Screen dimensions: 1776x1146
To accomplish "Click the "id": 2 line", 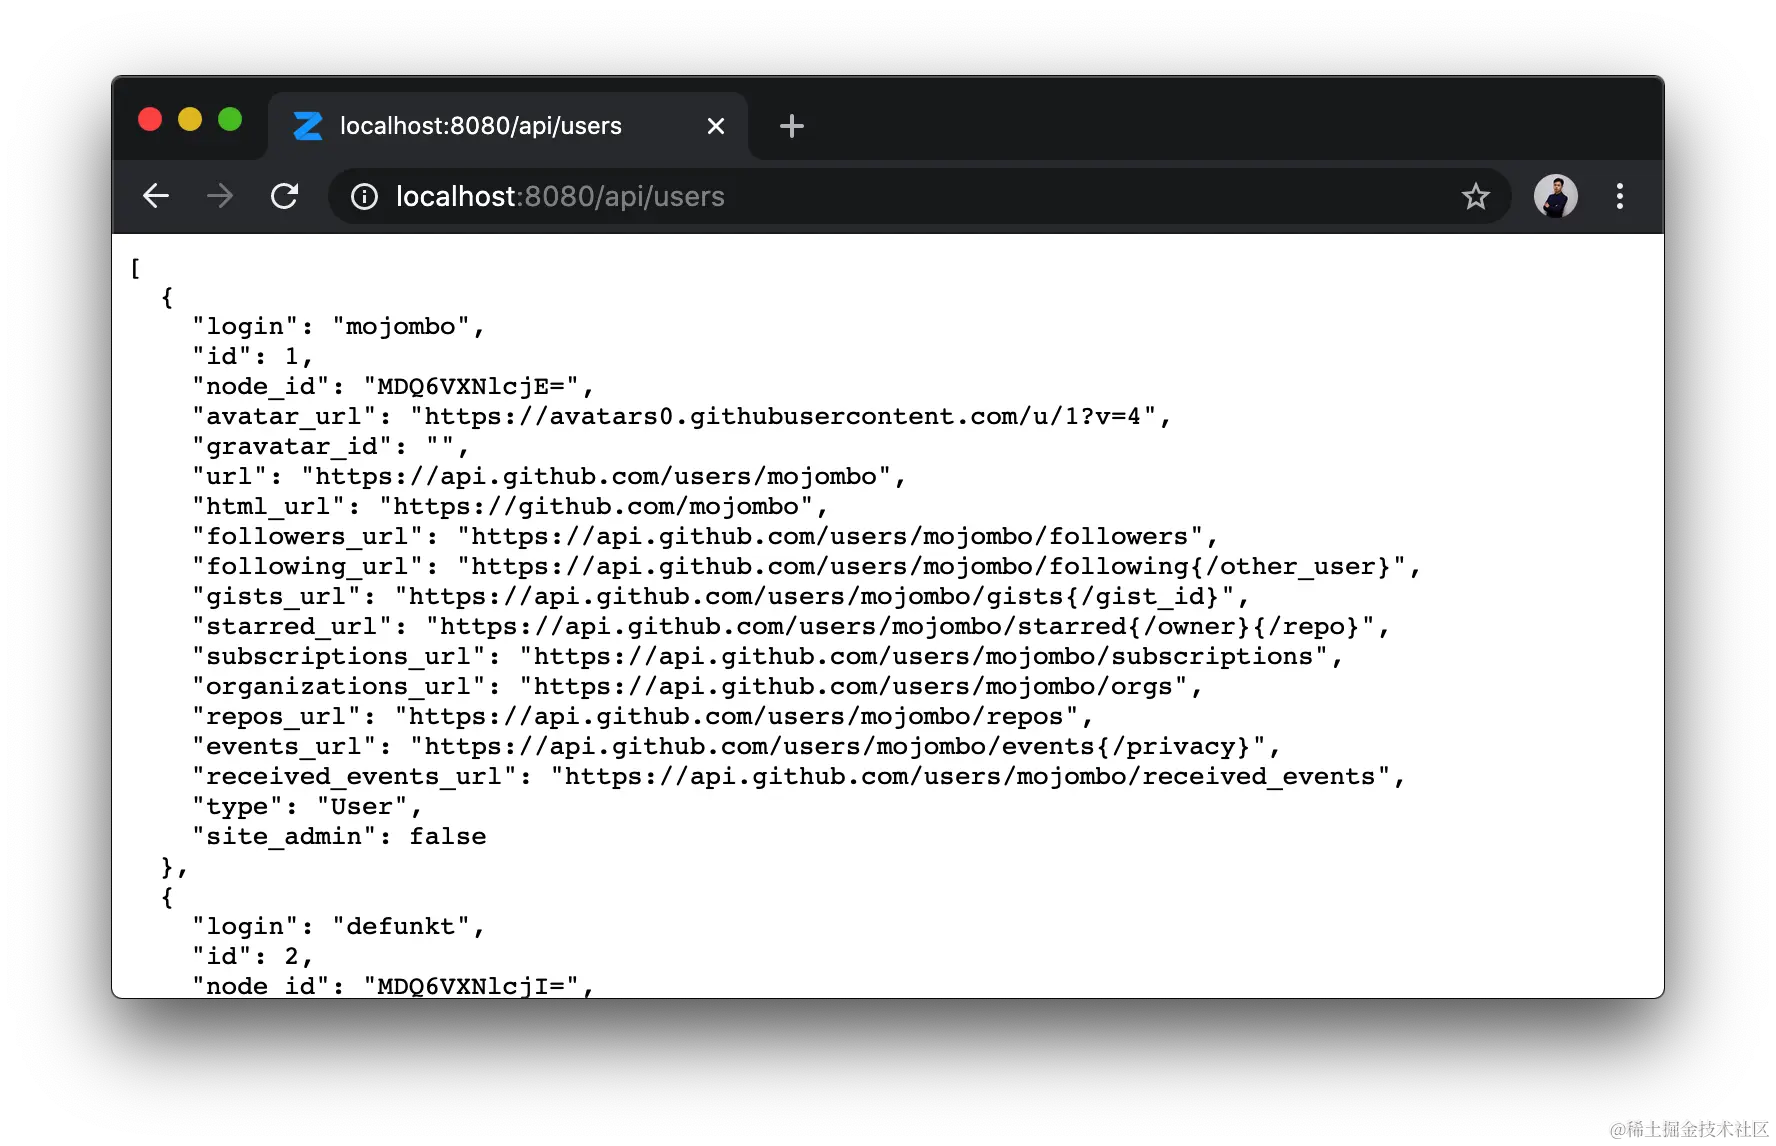I will pyautogui.click(x=253, y=957).
